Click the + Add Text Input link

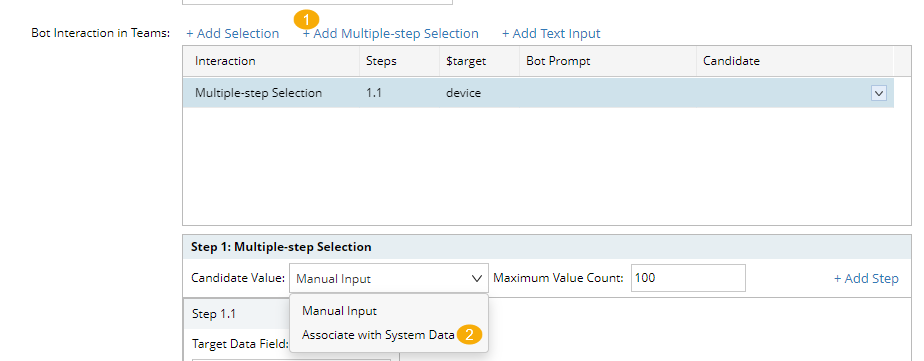551,34
